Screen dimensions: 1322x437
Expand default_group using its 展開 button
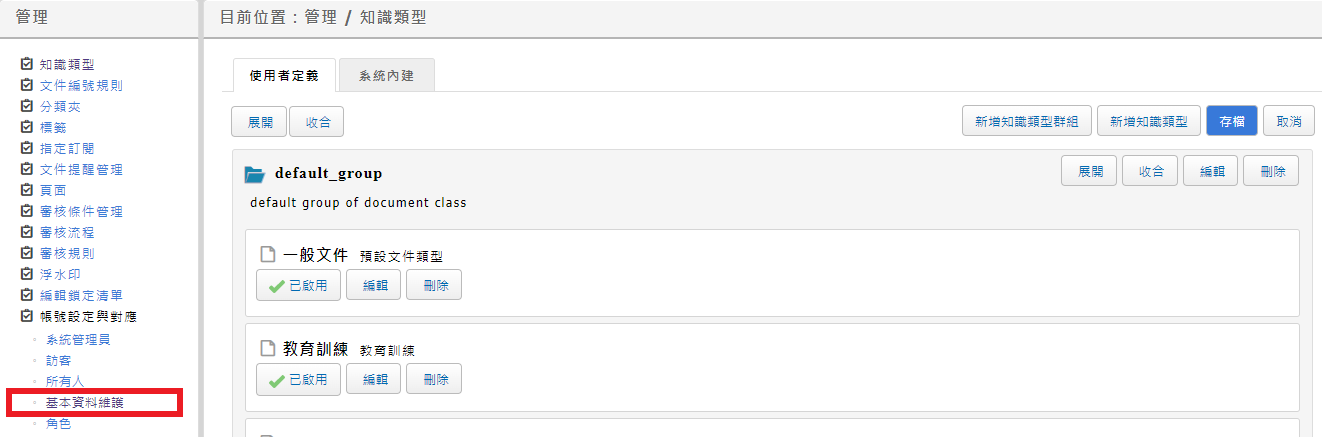pyautogui.click(x=1089, y=171)
